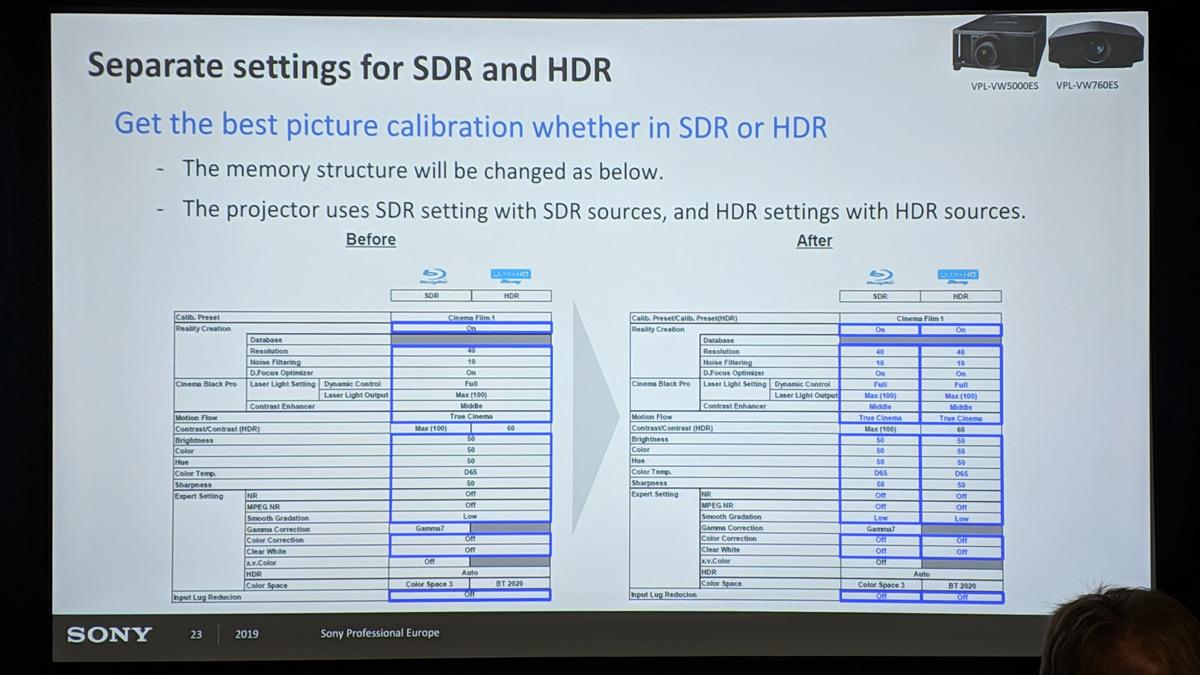The width and height of the screenshot is (1200, 675).
Task: Click 'Noise Filtering' label in the After table
Action: (727, 362)
